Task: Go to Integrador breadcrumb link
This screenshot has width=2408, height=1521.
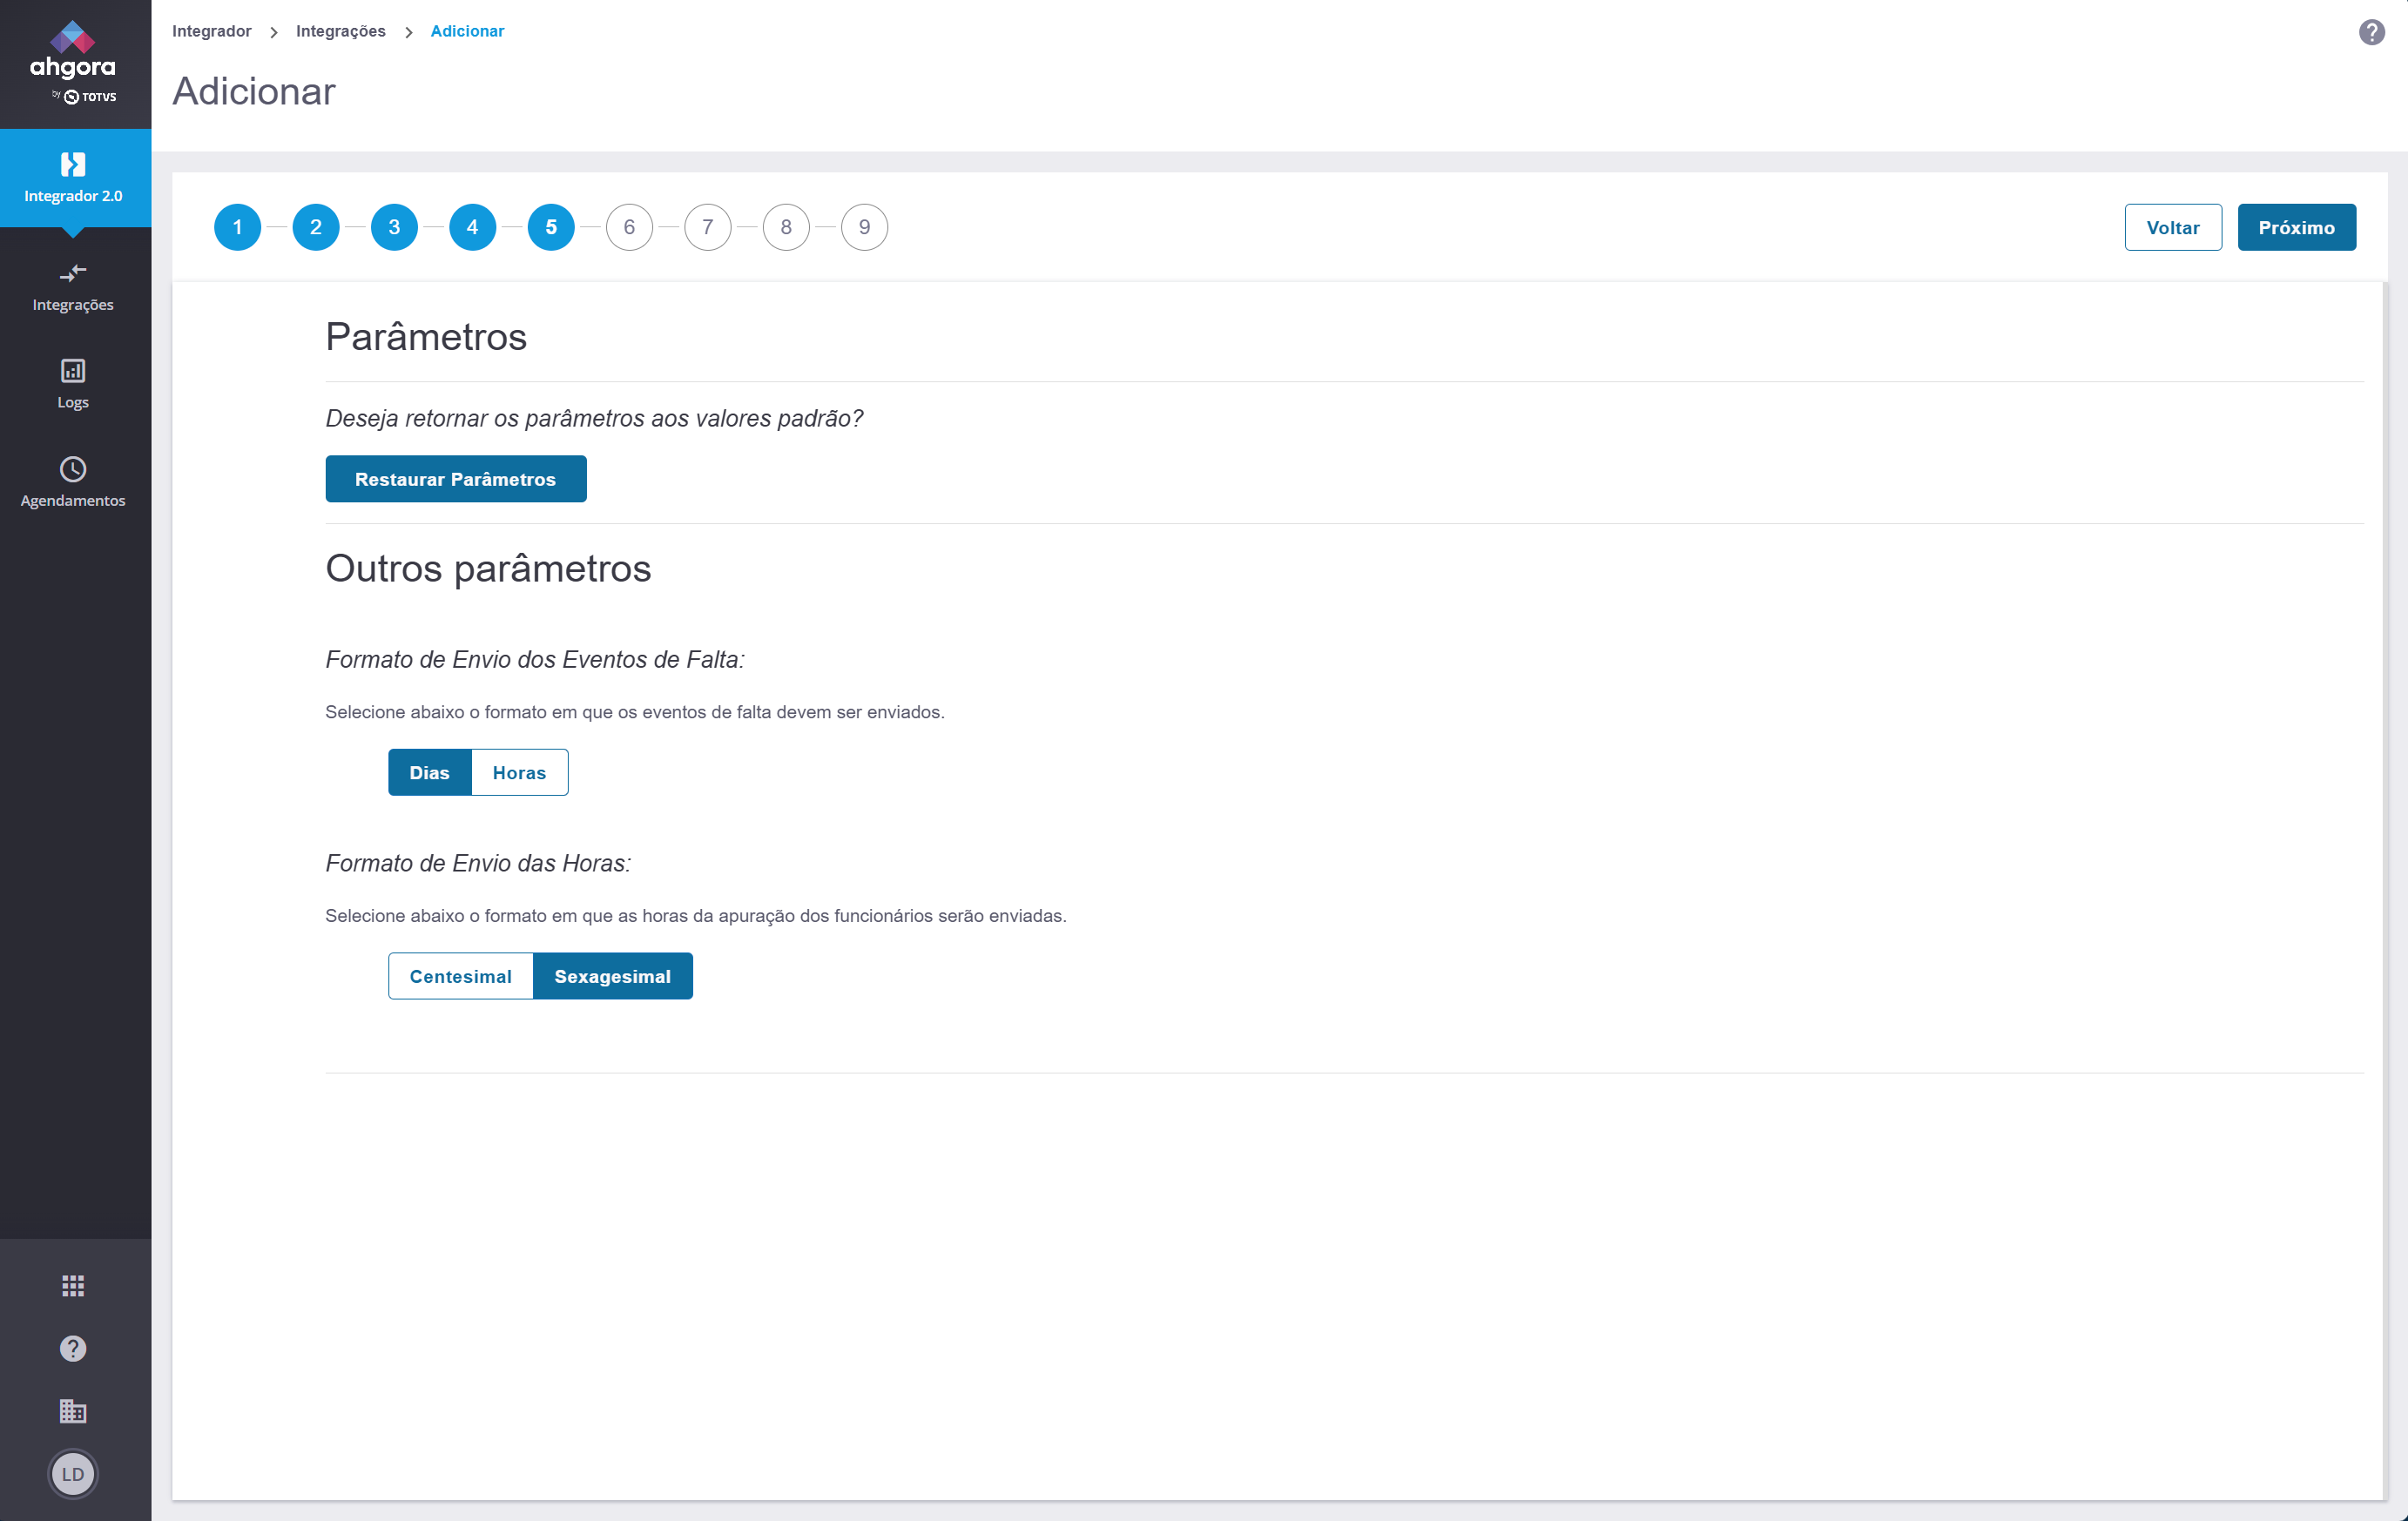Action: (x=211, y=31)
